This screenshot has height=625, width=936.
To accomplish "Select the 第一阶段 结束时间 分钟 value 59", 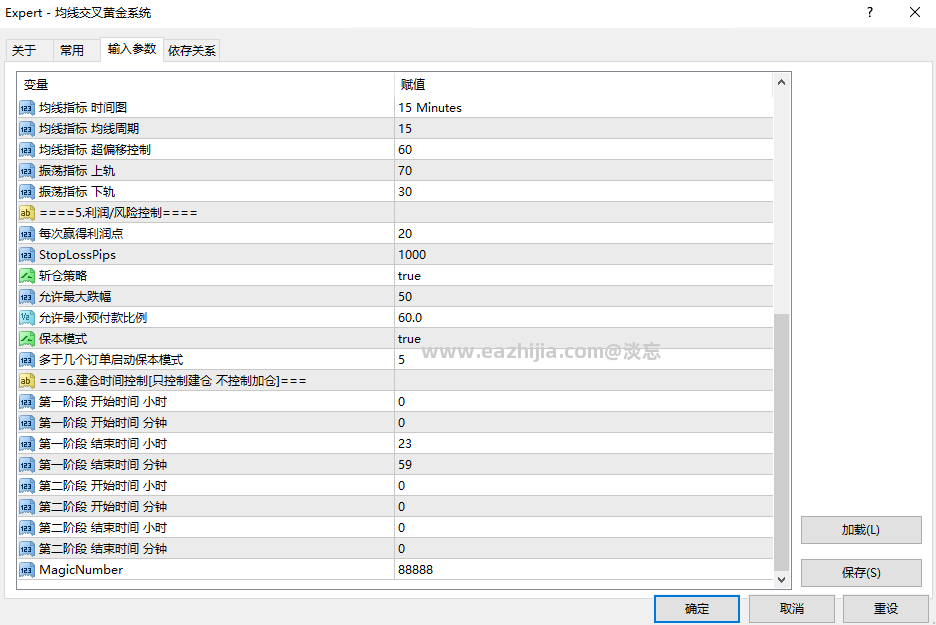I will tap(583, 464).
